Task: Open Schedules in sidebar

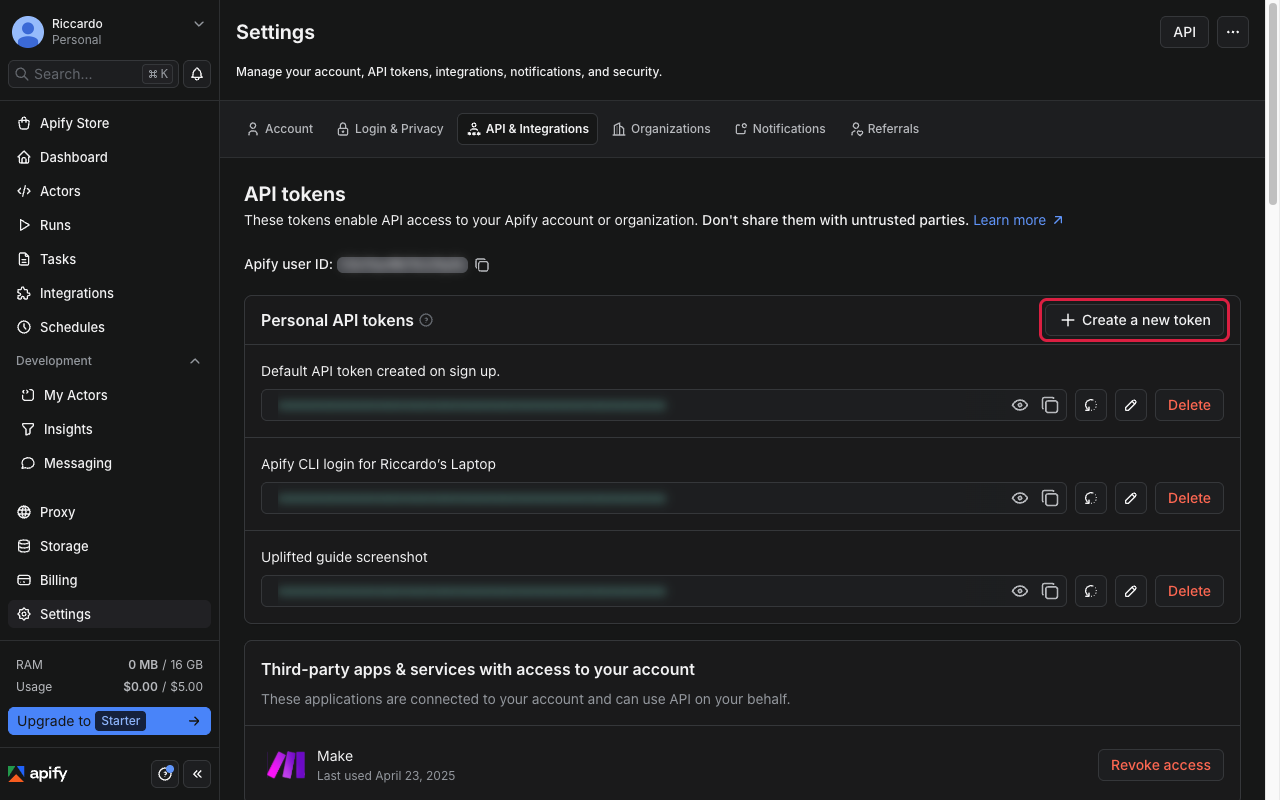Action: tap(109, 327)
